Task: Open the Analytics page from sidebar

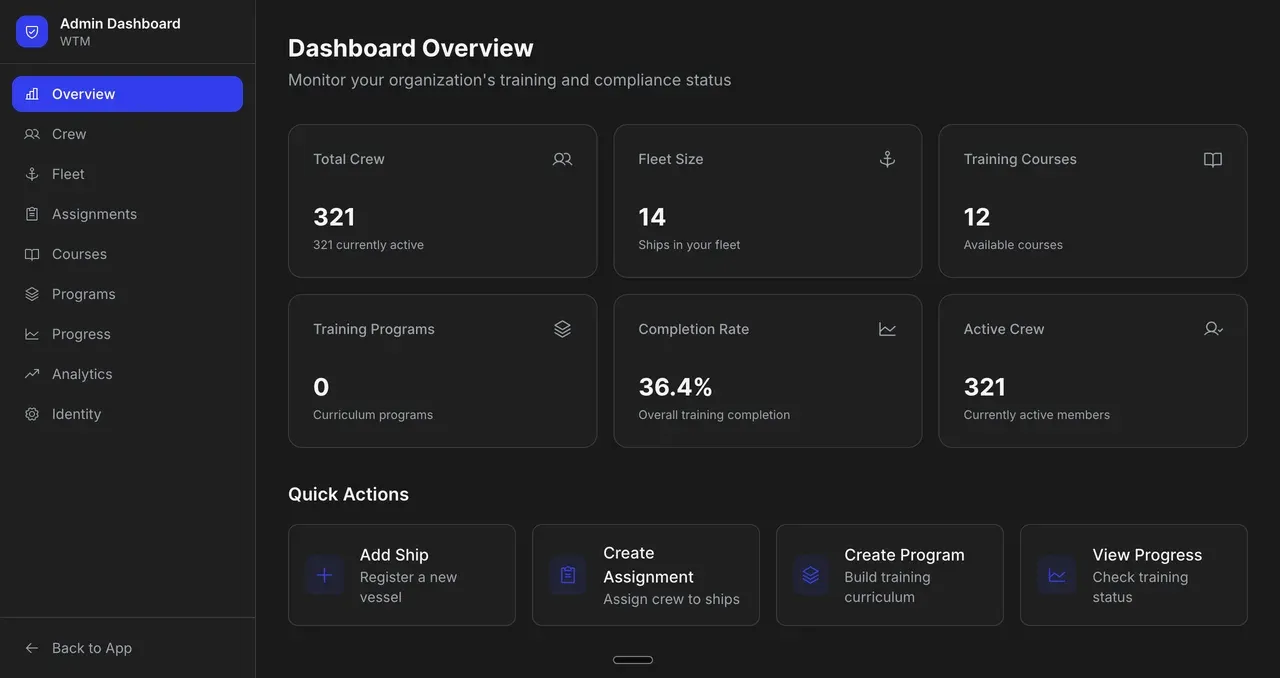Action: pyautogui.click(x=82, y=374)
